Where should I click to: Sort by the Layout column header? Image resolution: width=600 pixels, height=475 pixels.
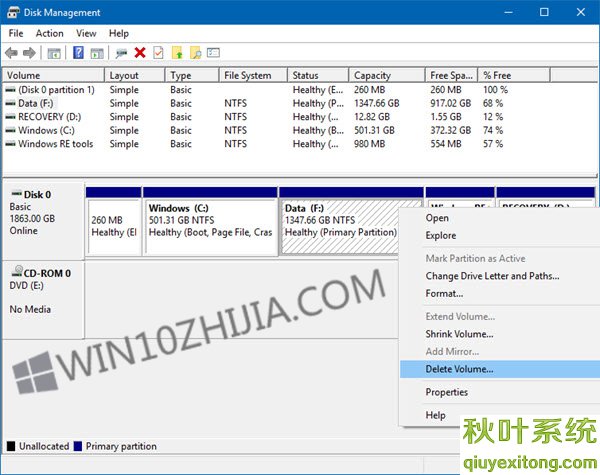click(135, 75)
